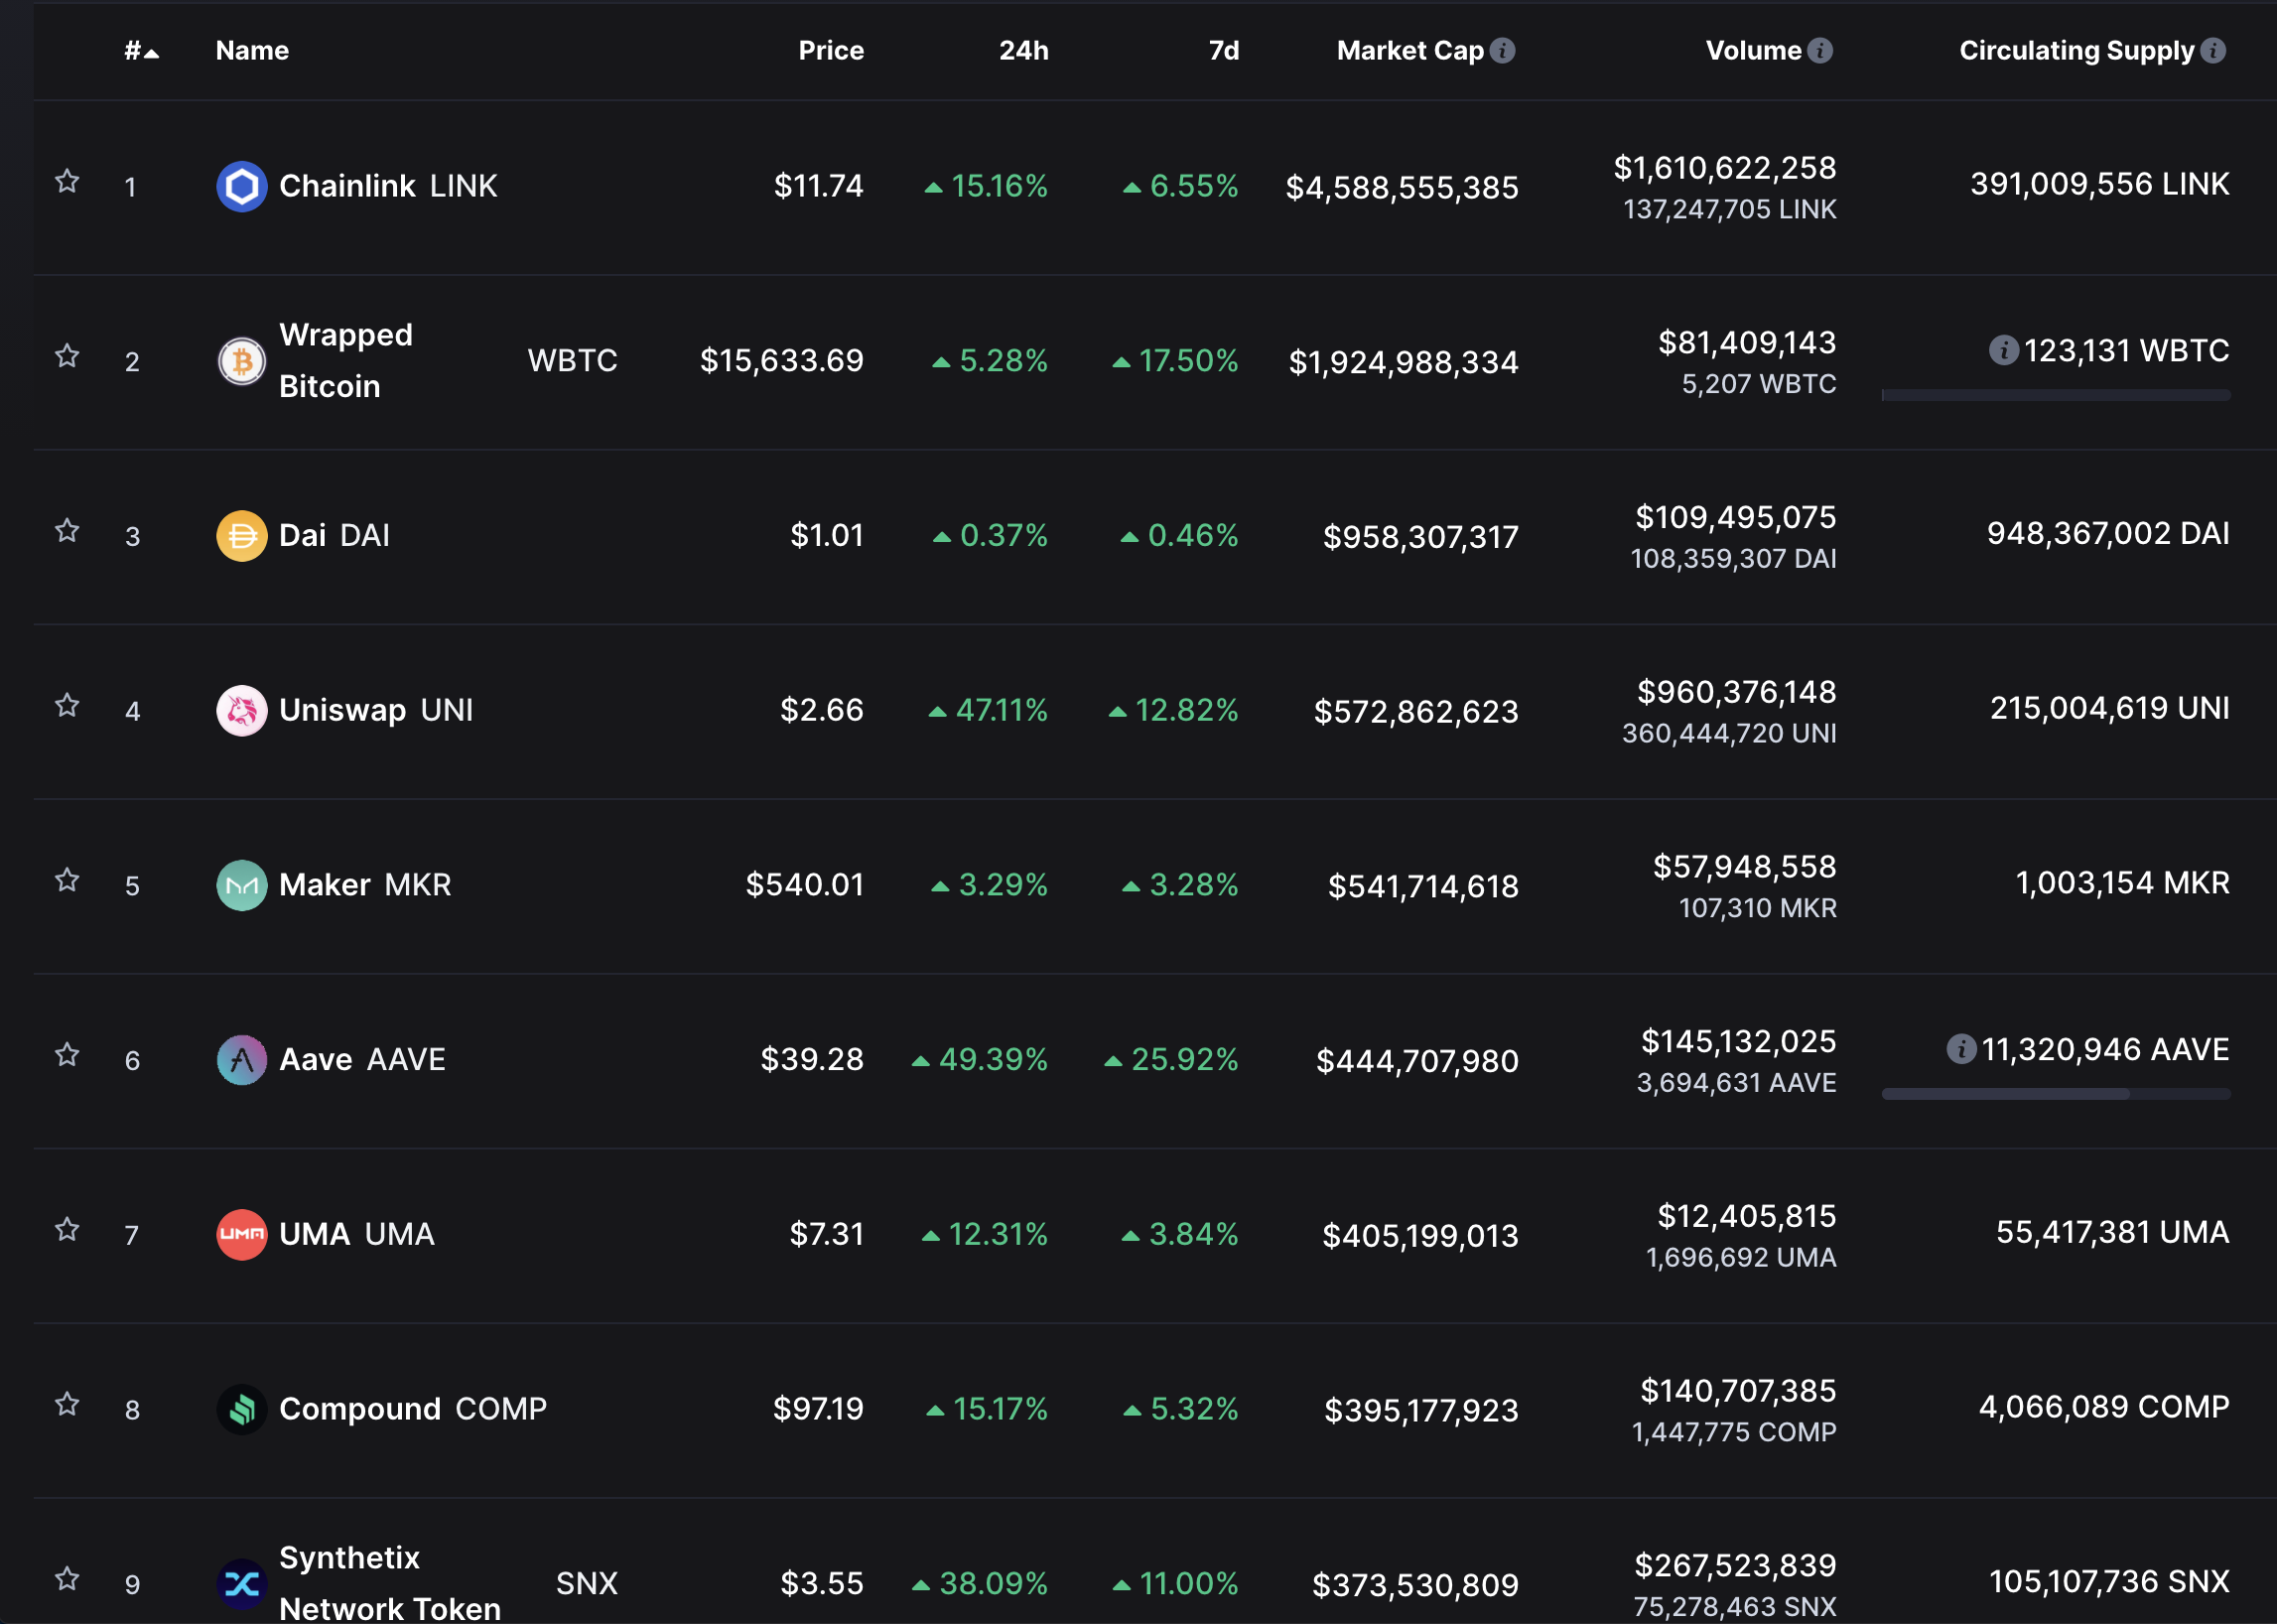Screen dimensions: 2277x1624
Task: Click the Wrapped Bitcoin coin logo
Action: click(x=242, y=361)
